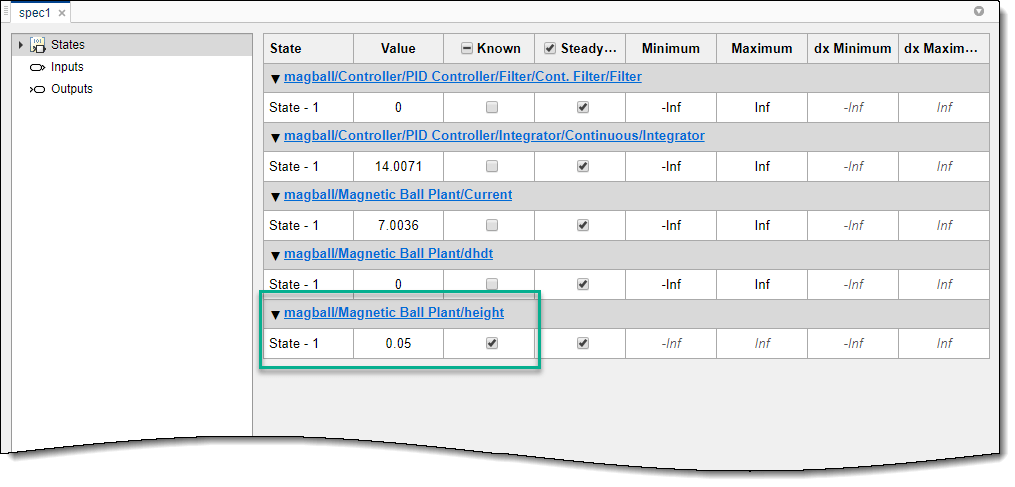Screen dimensions: 1015x487
Task: Toggle the Known header checkbox
Action: 467,48
